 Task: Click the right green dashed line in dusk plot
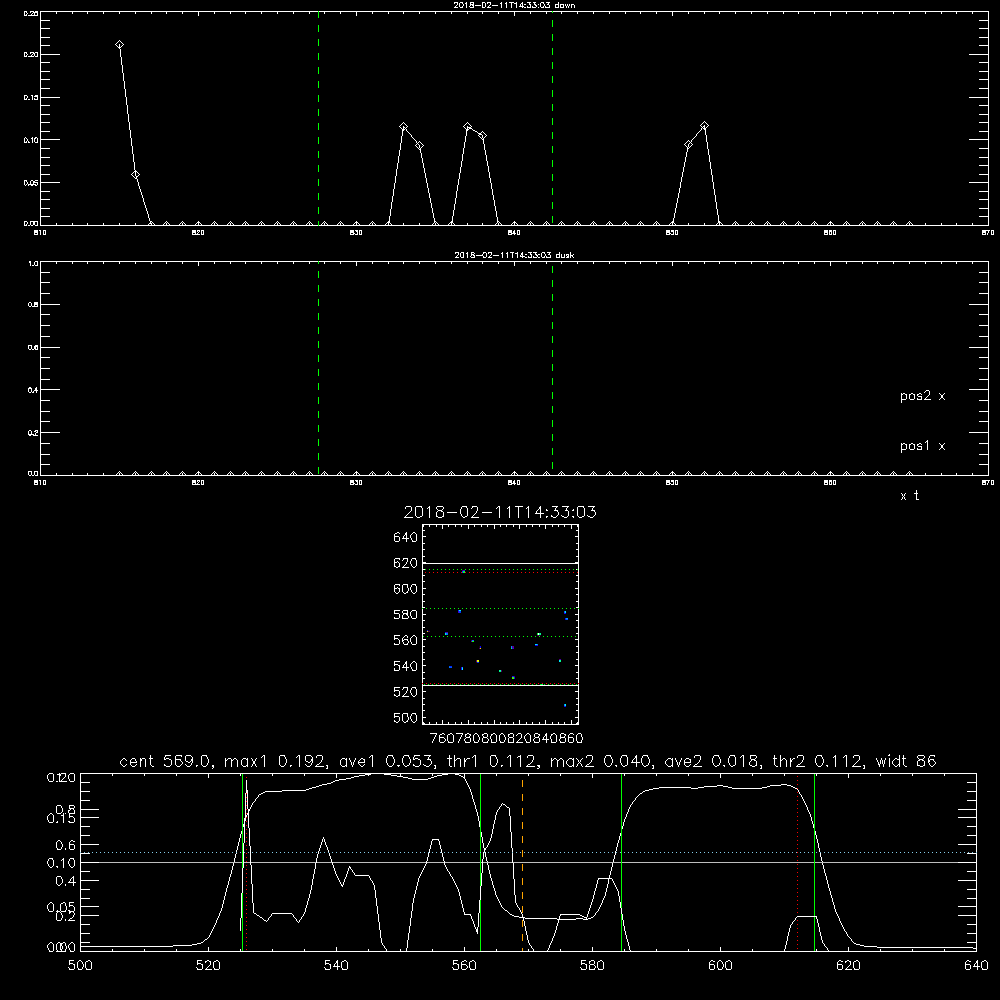point(552,368)
